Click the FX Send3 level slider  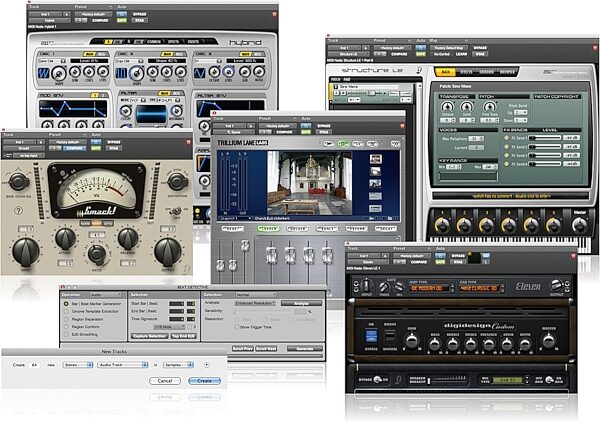point(545,155)
